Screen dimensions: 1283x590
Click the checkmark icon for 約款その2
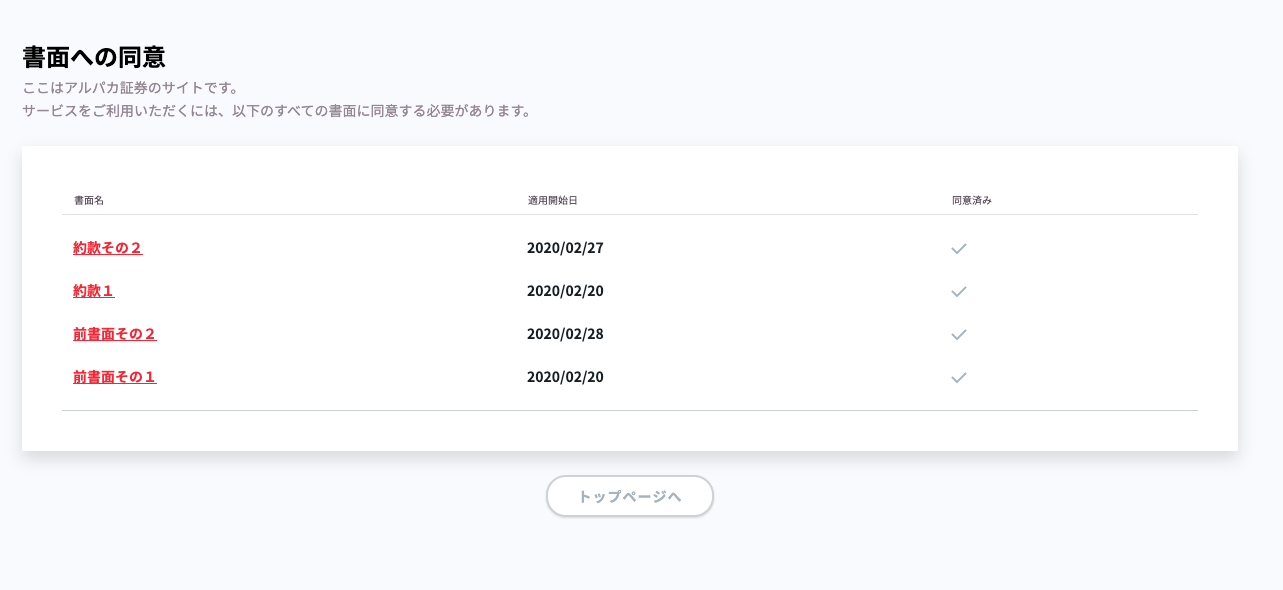coord(958,248)
